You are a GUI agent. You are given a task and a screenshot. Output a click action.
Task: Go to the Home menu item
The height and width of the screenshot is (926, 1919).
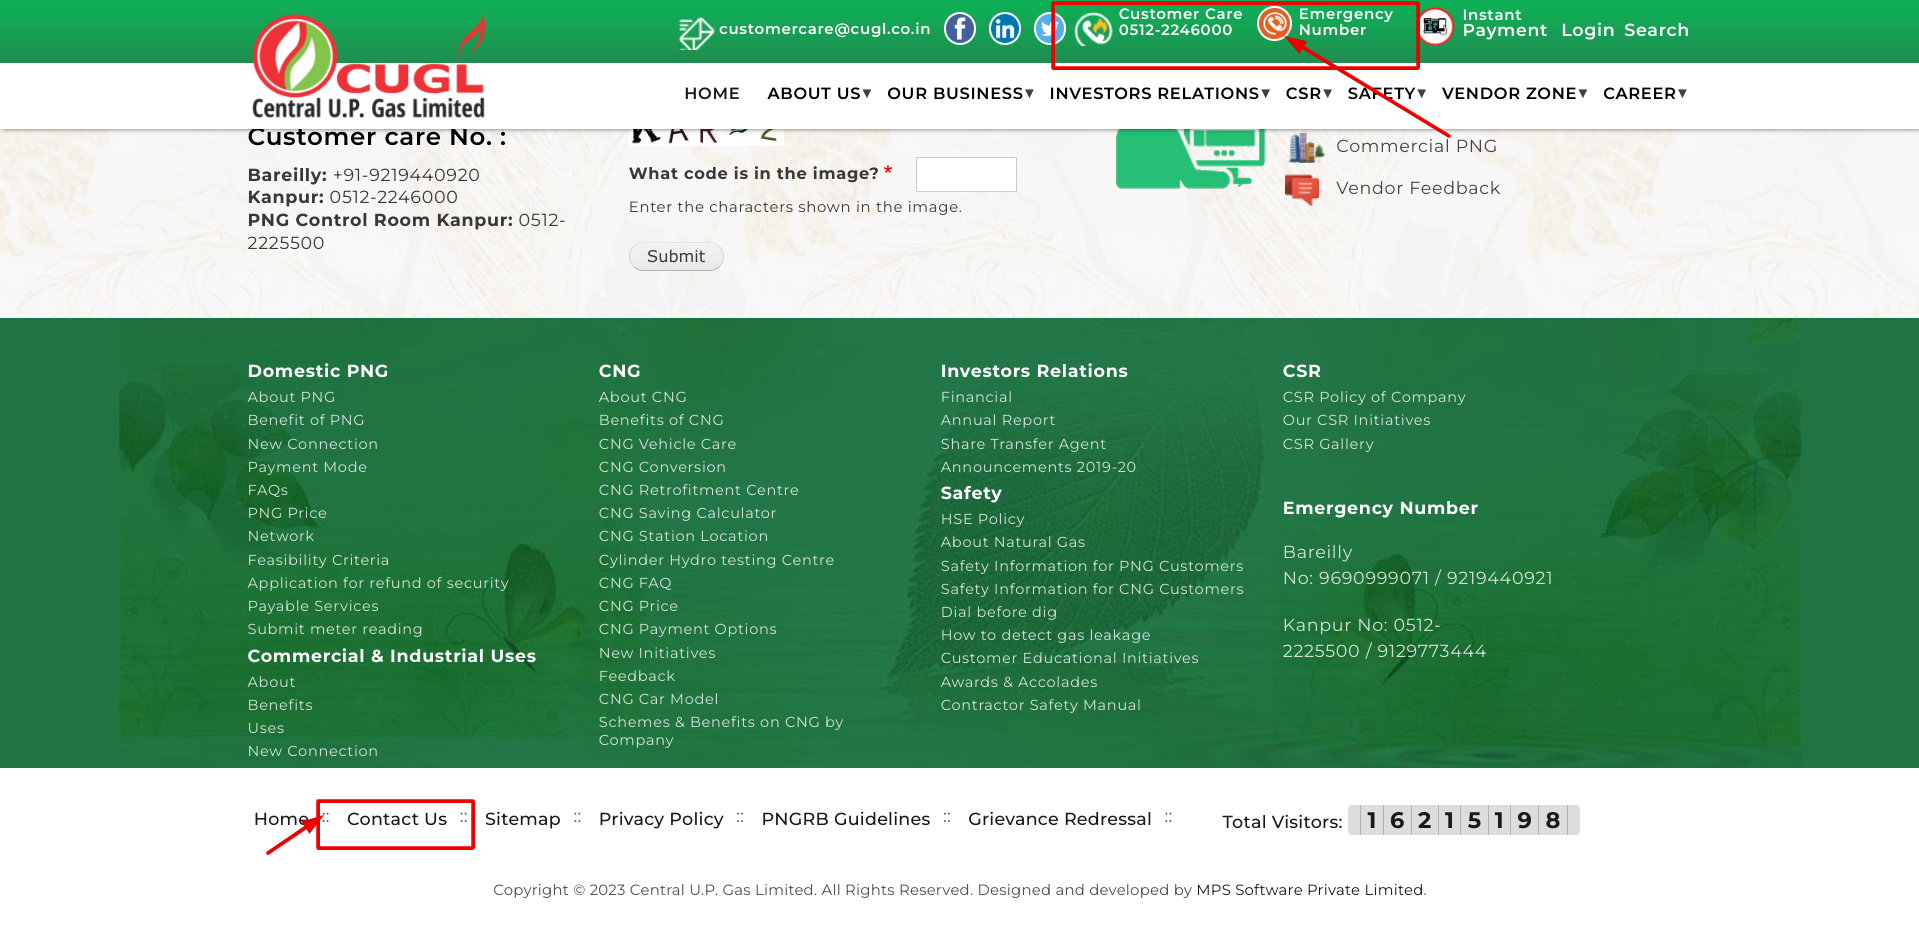click(711, 93)
